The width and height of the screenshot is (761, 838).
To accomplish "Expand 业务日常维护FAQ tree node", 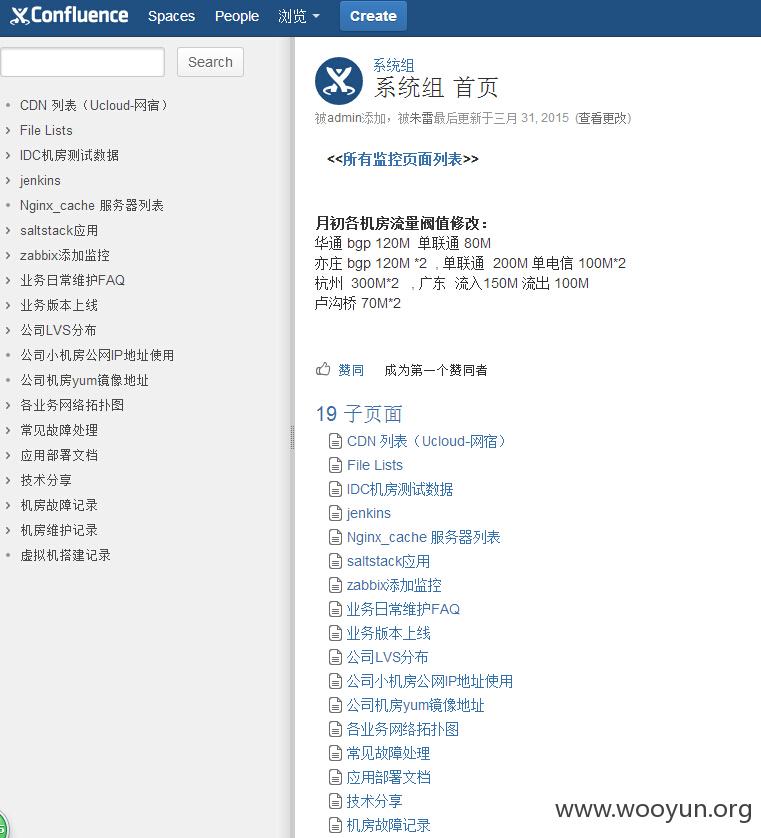I will tap(7, 280).
